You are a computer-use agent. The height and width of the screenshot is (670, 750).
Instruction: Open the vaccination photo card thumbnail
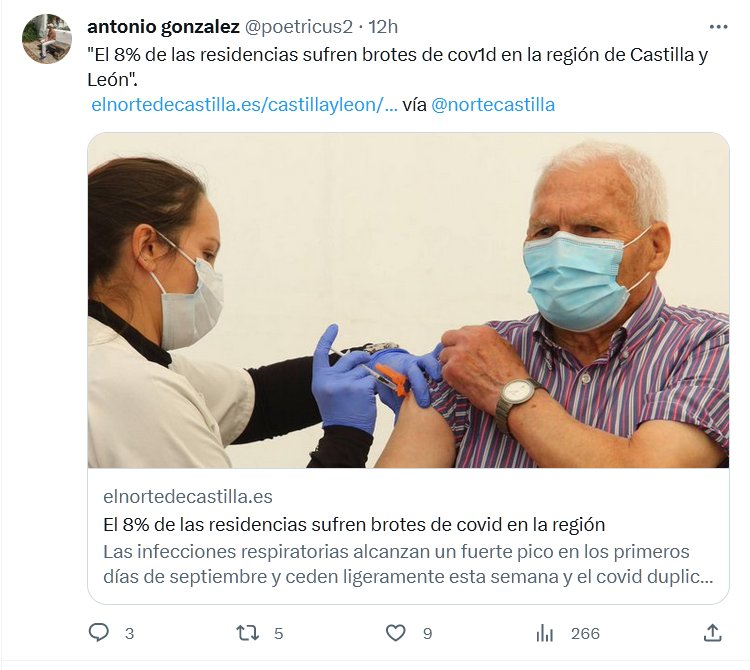click(x=408, y=300)
